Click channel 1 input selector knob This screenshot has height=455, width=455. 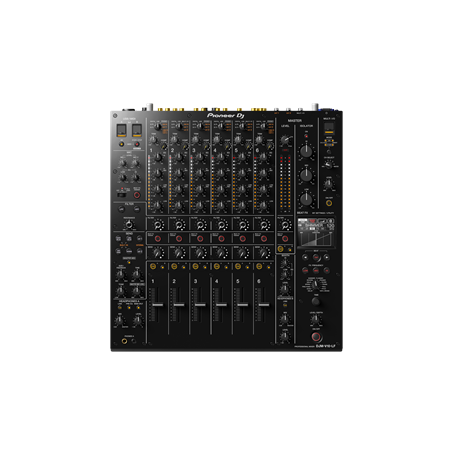click(158, 126)
